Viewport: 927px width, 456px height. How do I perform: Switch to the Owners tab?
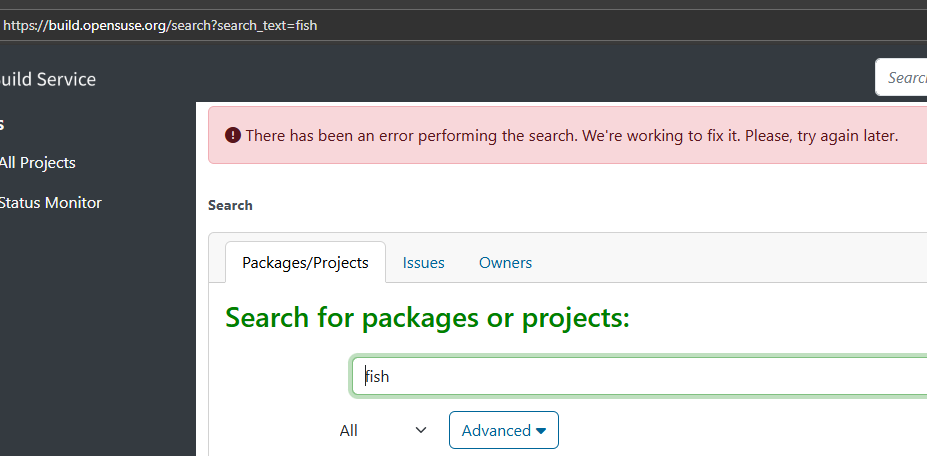[505, 262]
